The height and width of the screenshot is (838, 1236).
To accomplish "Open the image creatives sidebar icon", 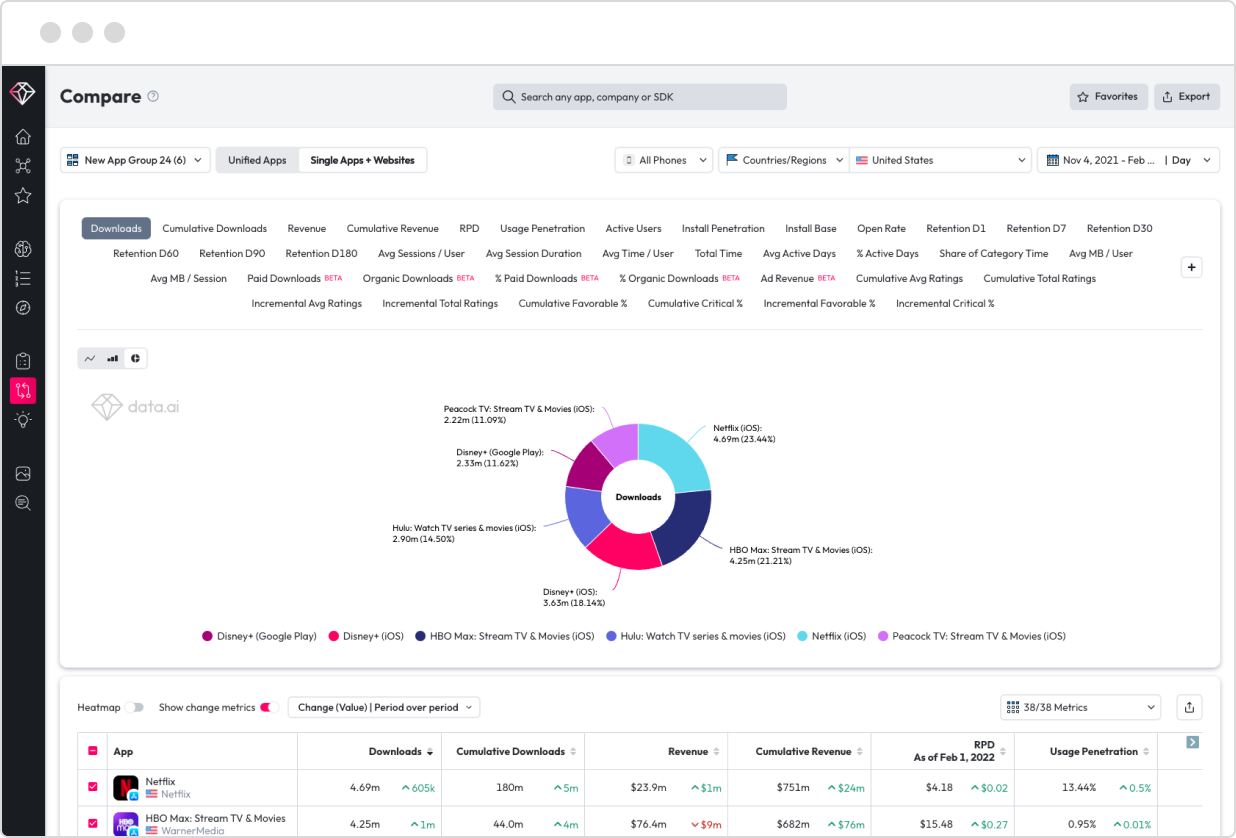I will [23, 473].
